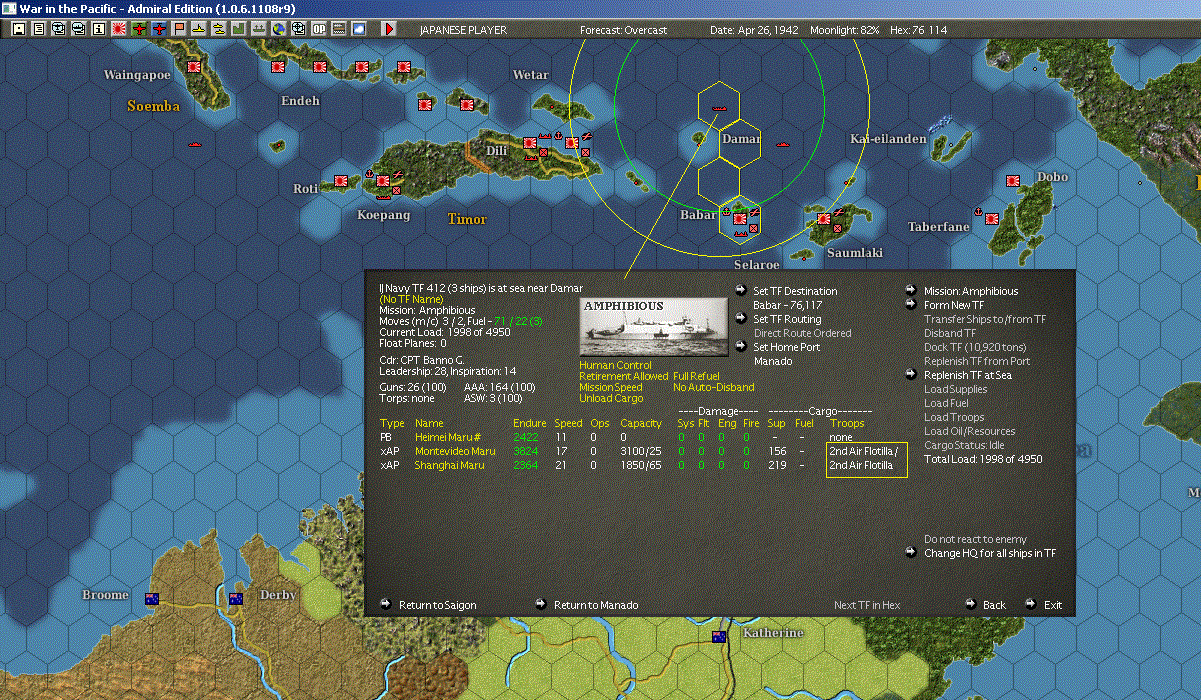The image size is (1201, 700).
Task: Toggle Unload Cargo setting
Action: click(x=612, y=398)
